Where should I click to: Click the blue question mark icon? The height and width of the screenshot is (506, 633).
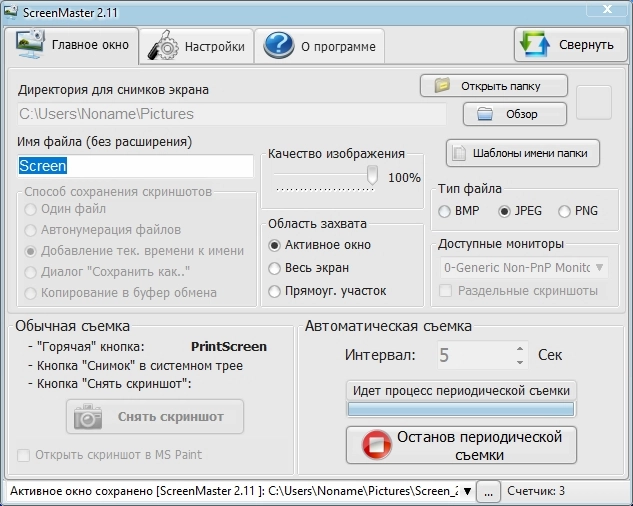(279, 45)
